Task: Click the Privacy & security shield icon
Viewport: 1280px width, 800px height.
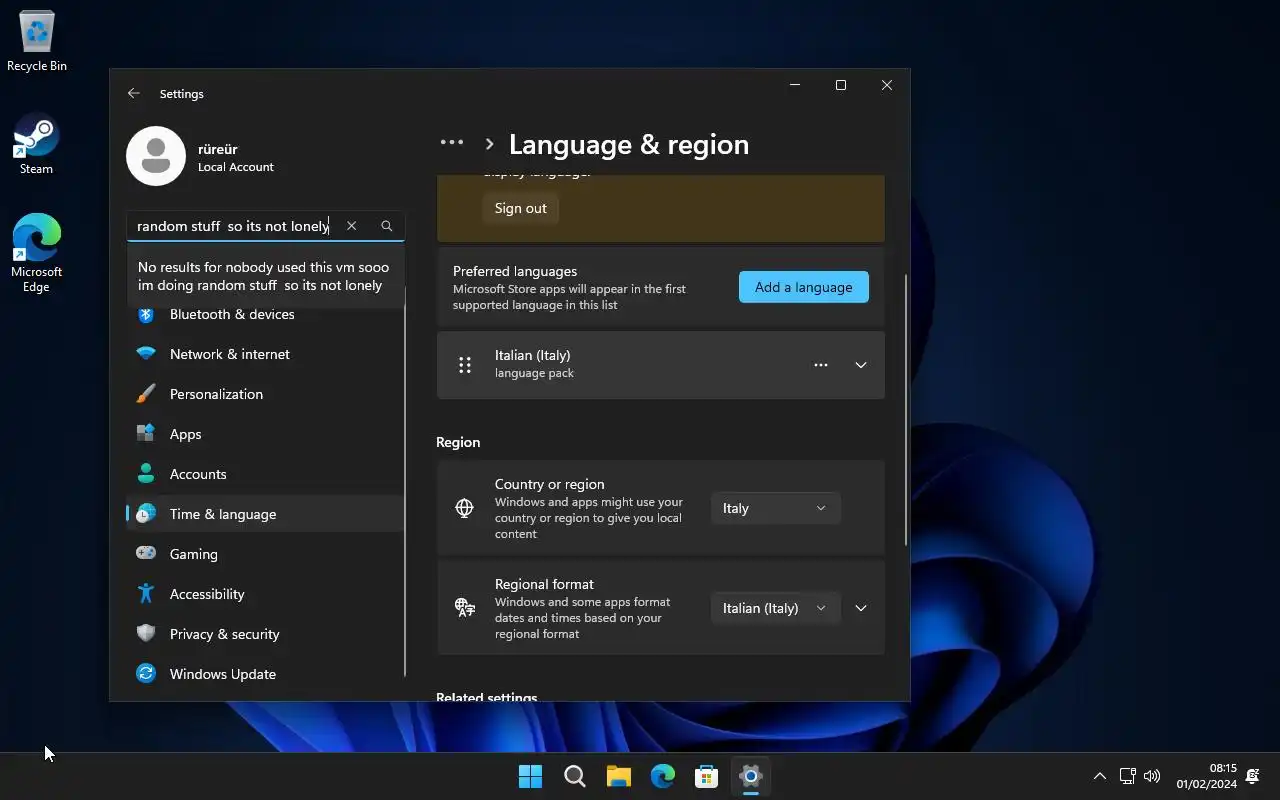Action: 146,634
